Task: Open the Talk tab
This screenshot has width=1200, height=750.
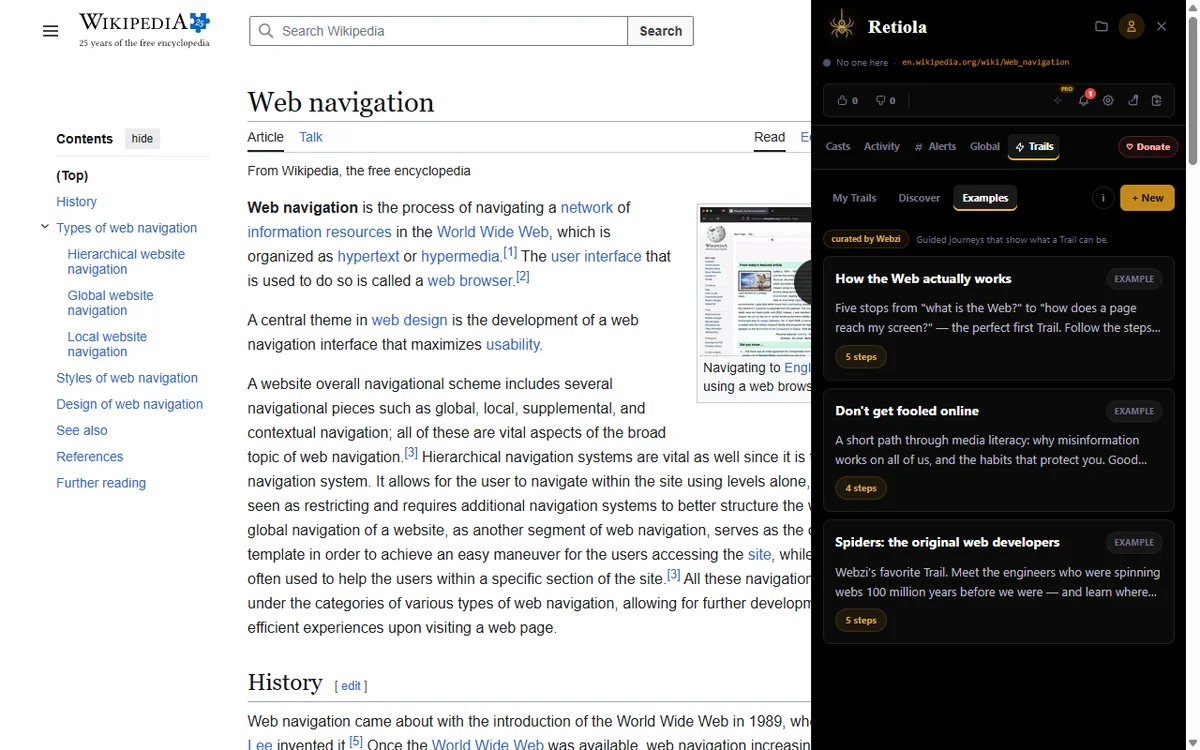Action: click(311, 137)
